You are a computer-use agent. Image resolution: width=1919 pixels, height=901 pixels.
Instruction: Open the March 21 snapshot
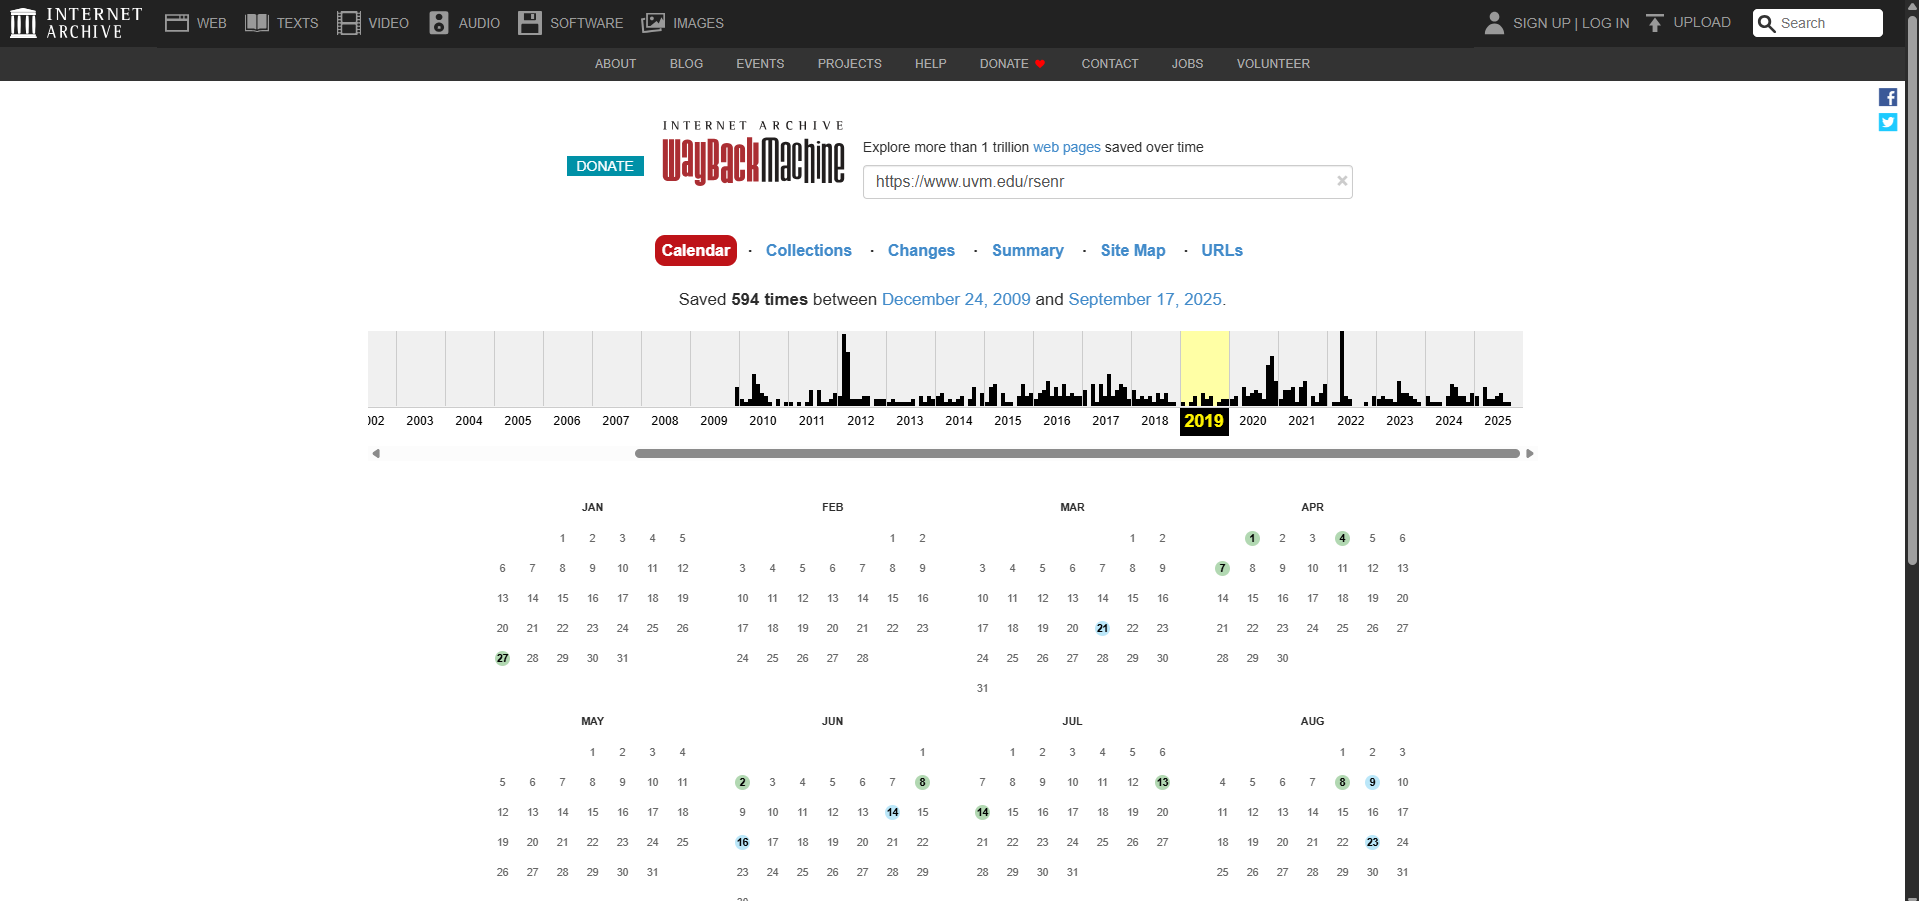1102,628
